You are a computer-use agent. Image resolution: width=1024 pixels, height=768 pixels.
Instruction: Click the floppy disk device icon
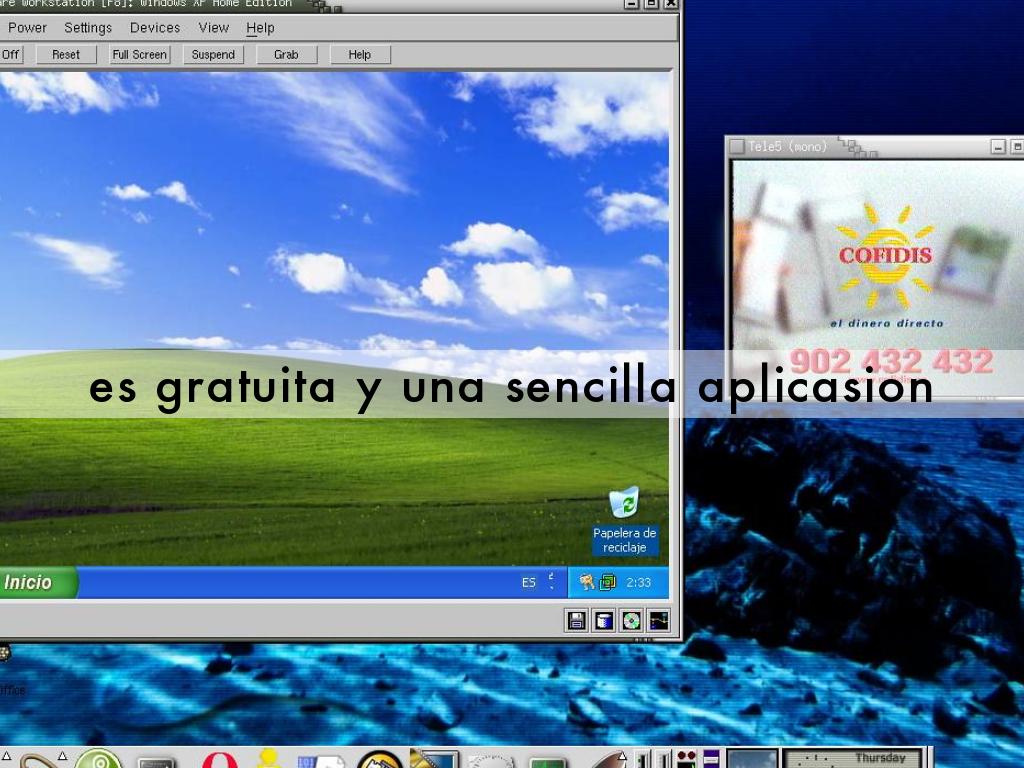[577, 621]
